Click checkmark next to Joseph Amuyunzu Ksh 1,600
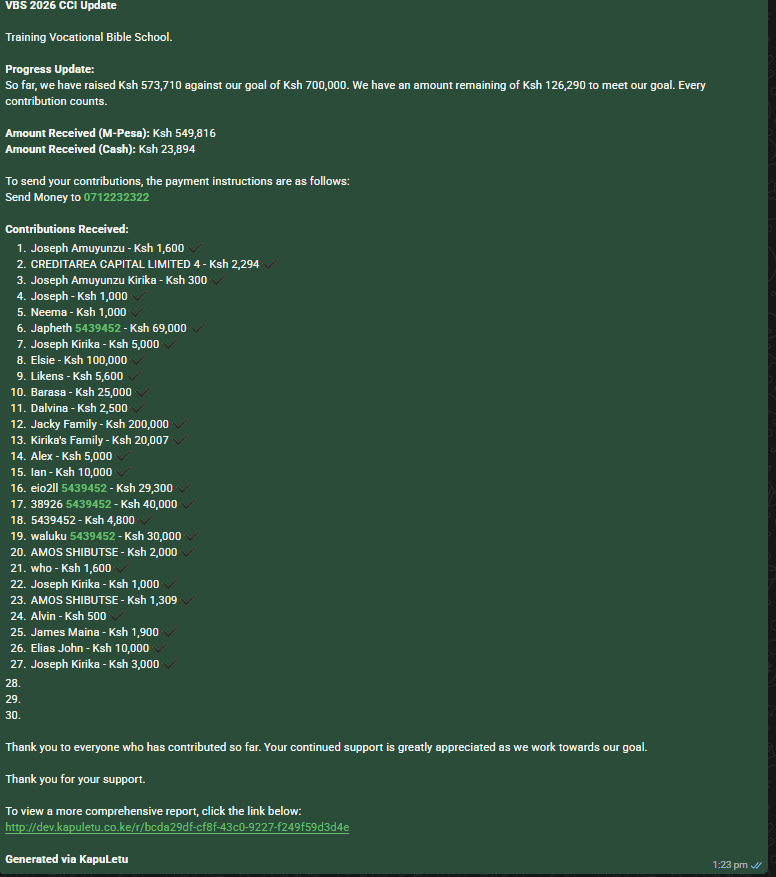 195,248
